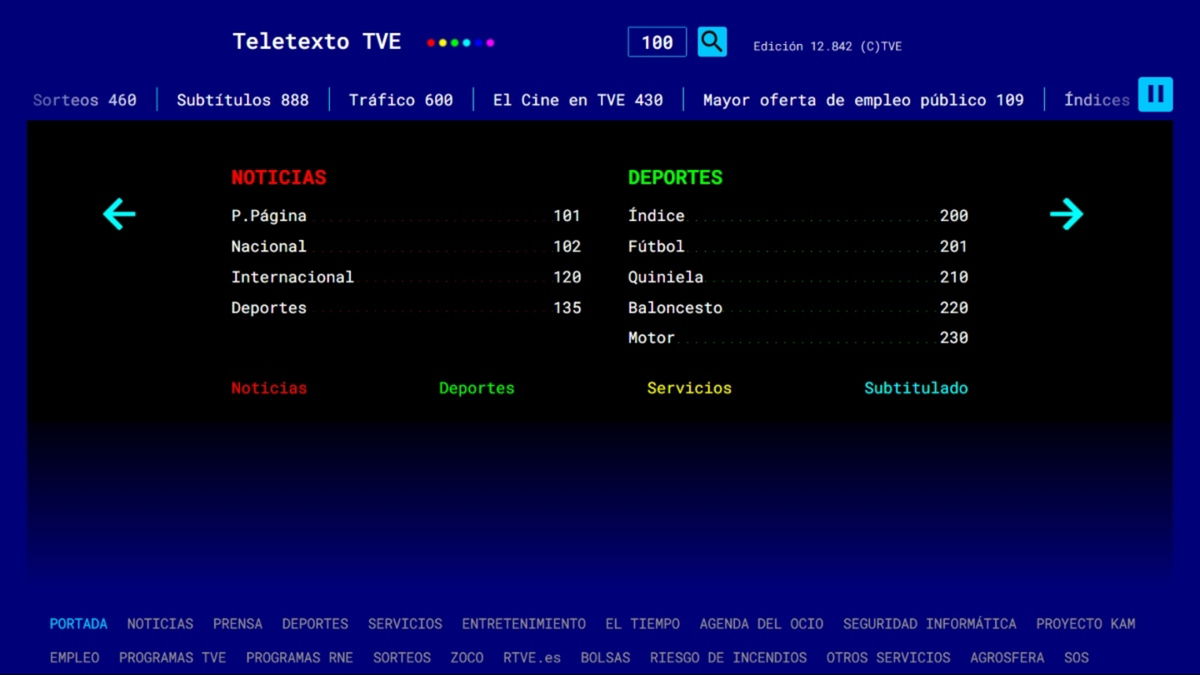1200x675 pixels.
Task: Go to next page via right arrow
Action: point(1067,214)
